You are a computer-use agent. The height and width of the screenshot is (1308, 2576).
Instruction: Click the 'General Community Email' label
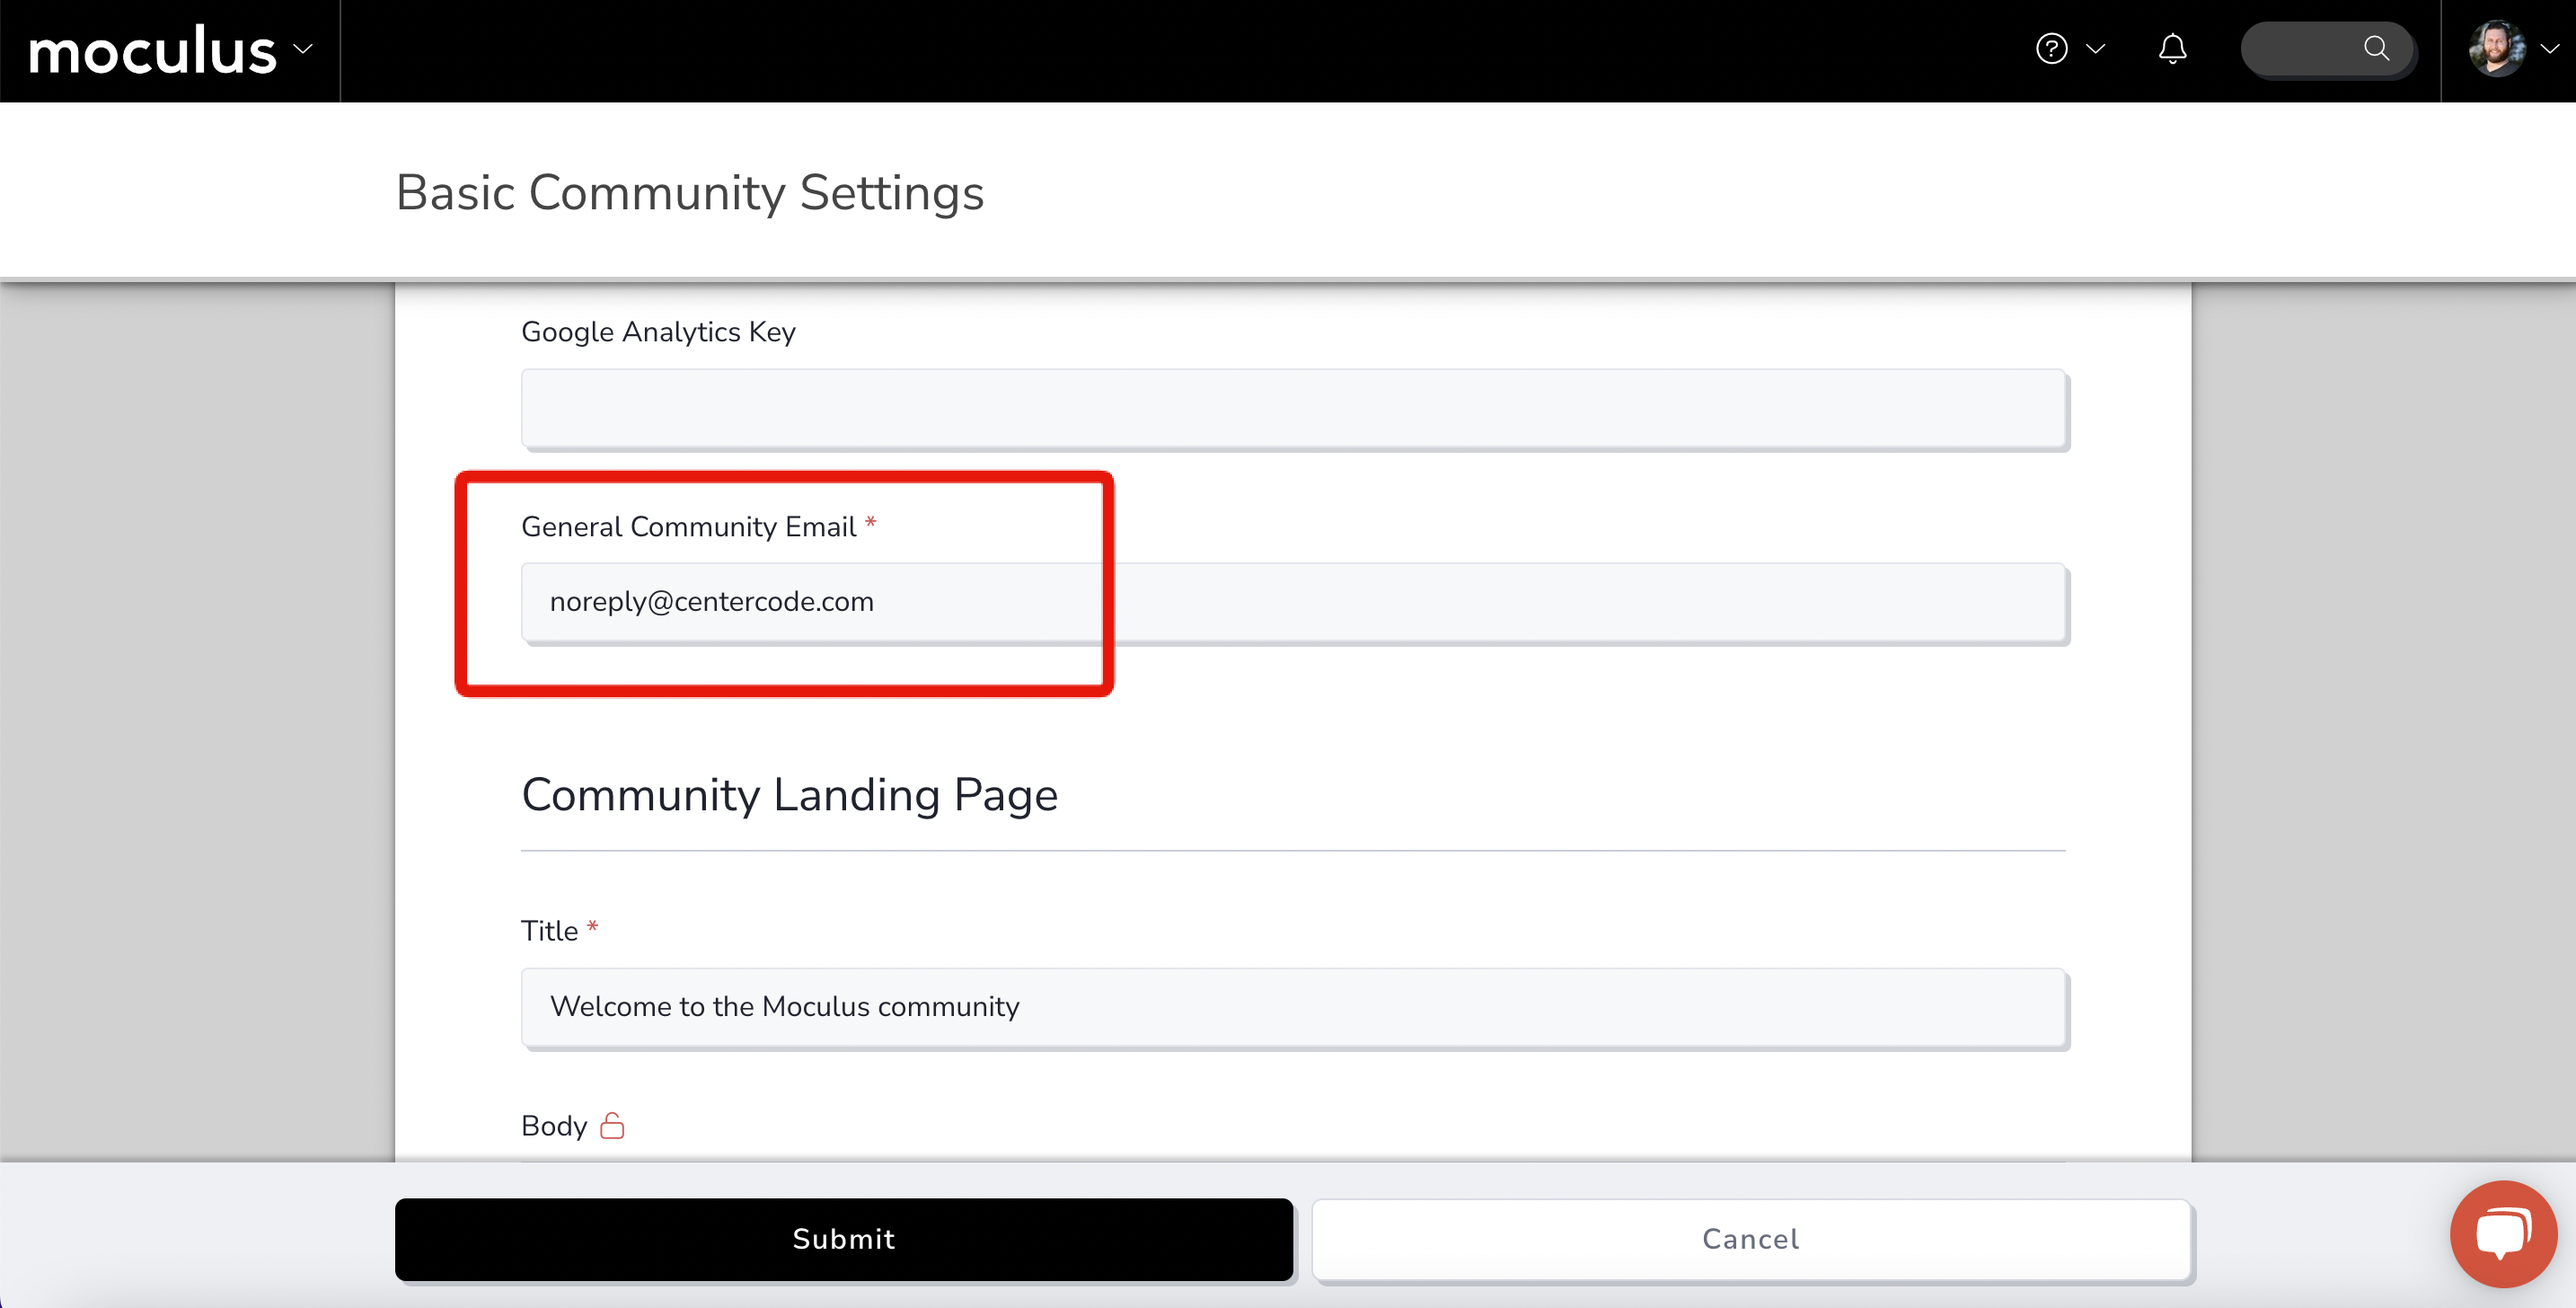pos(688,527)
